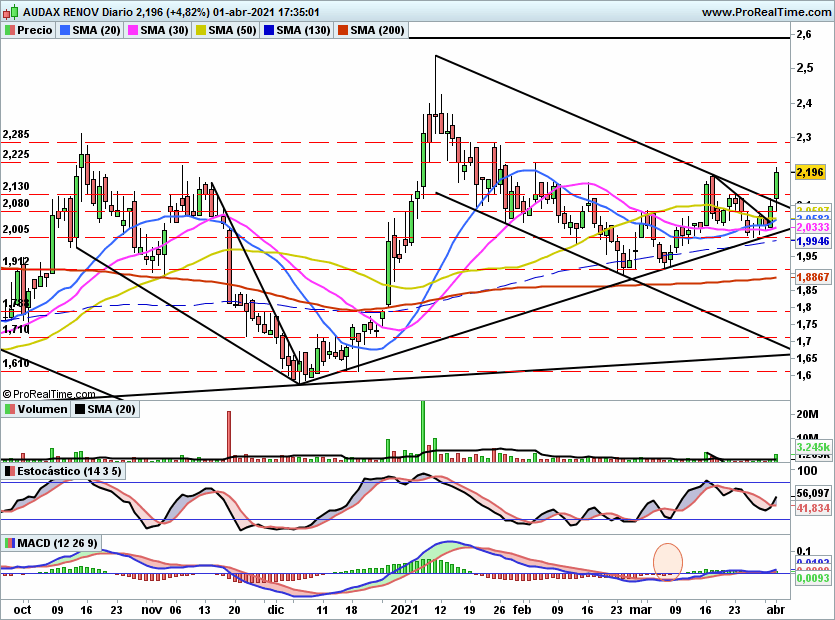Click the Volumen panel icon
Viewport: 835px width, 620px height.
click(10, 409)
